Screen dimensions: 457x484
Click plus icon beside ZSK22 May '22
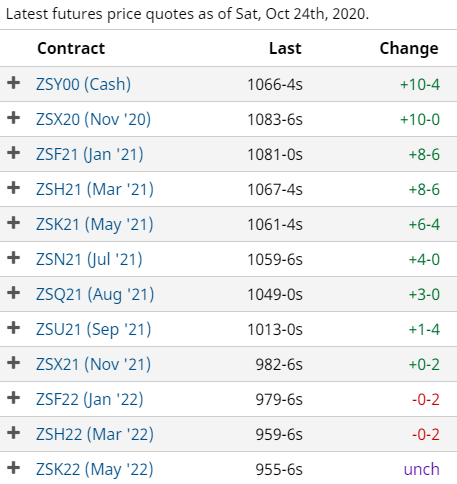(x=13, y=468)
